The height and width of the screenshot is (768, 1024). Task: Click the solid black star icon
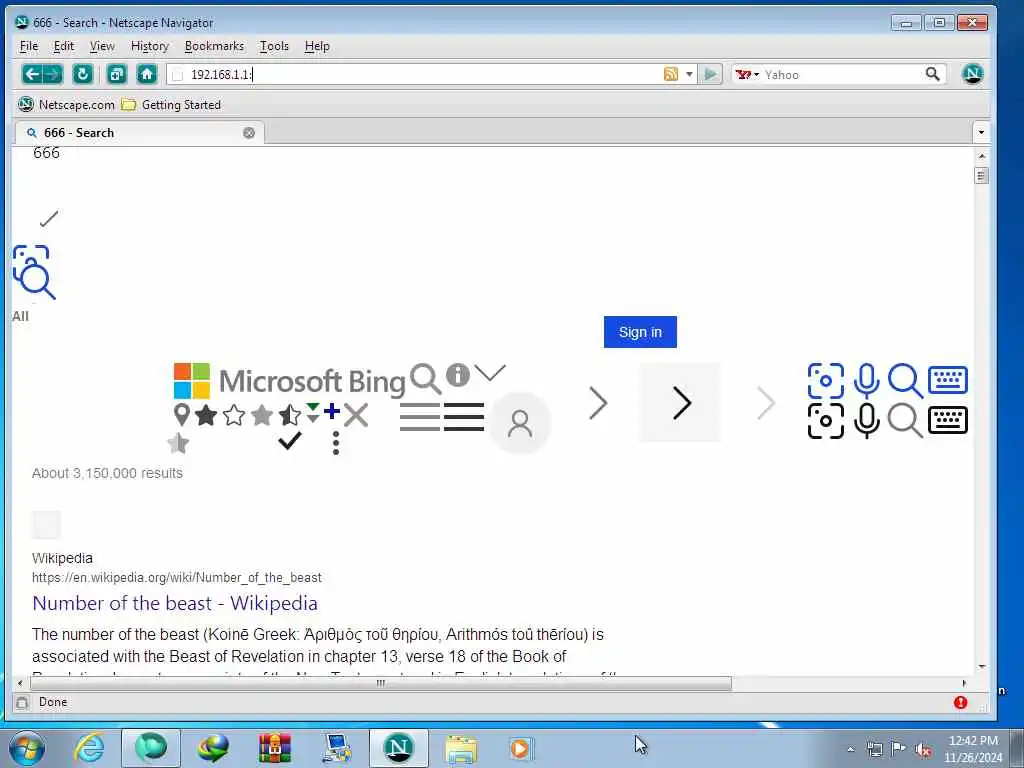pyautogui.click(x=206, y=415)
